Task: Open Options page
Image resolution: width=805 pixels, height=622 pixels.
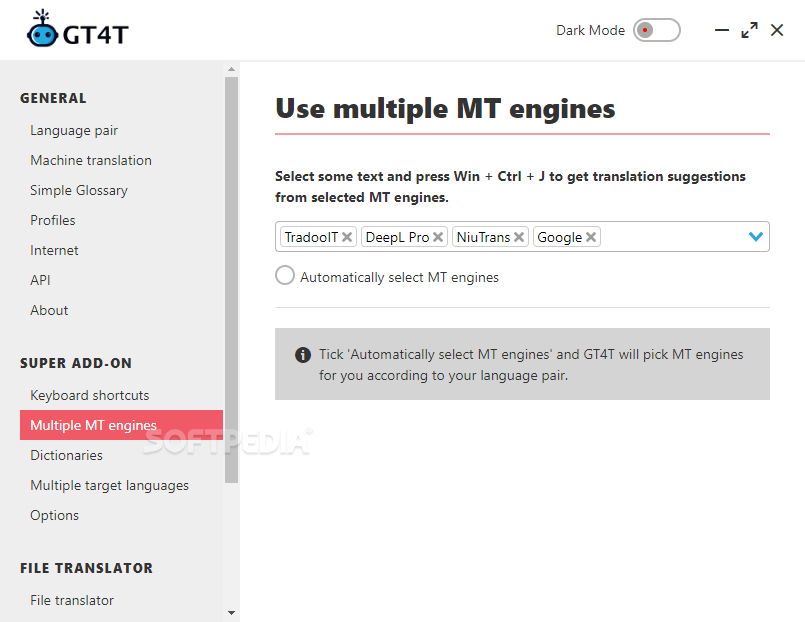Action: pyautogui.click(x=54, y=515)
